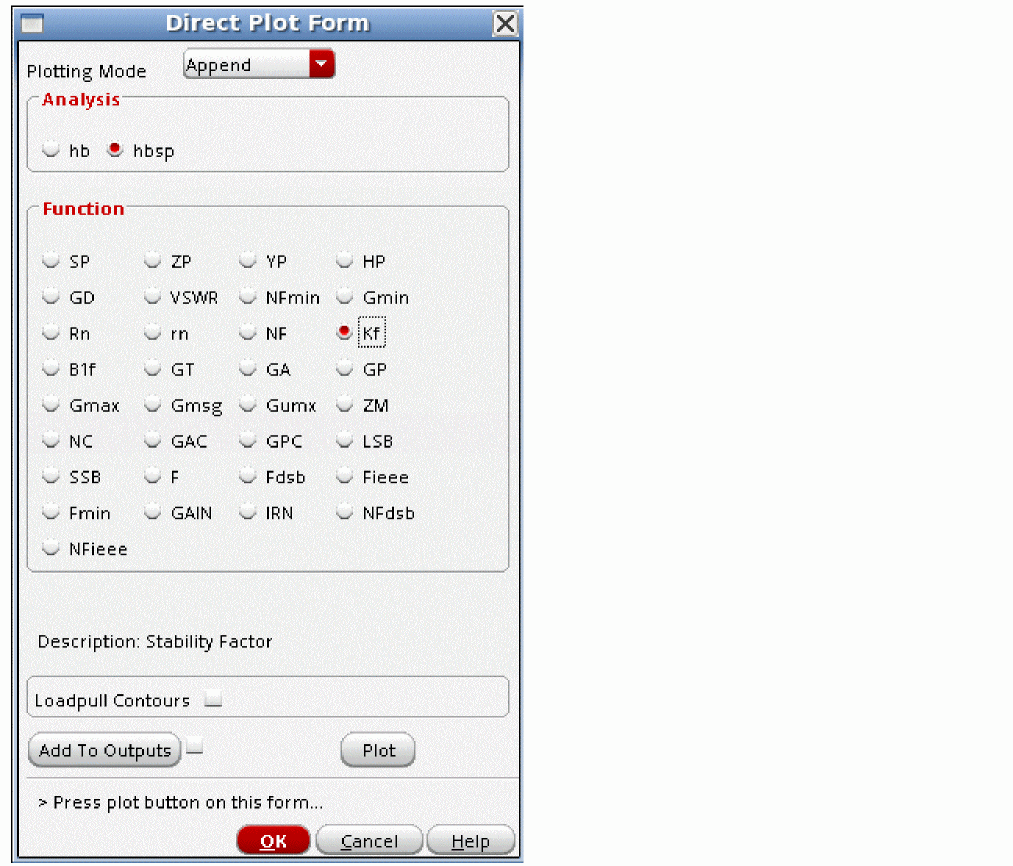Select the NFieee radio button

coord(50,548)
